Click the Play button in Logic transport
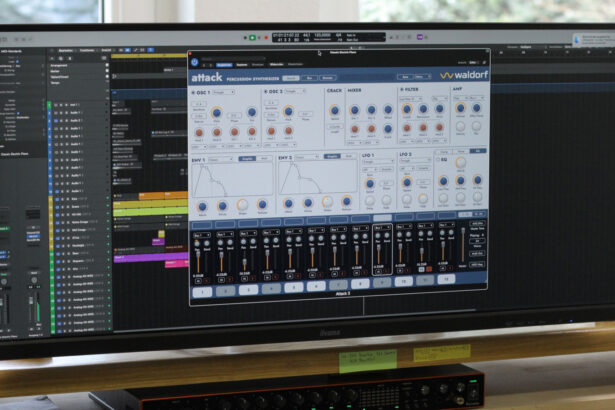 tap(252, 38)
